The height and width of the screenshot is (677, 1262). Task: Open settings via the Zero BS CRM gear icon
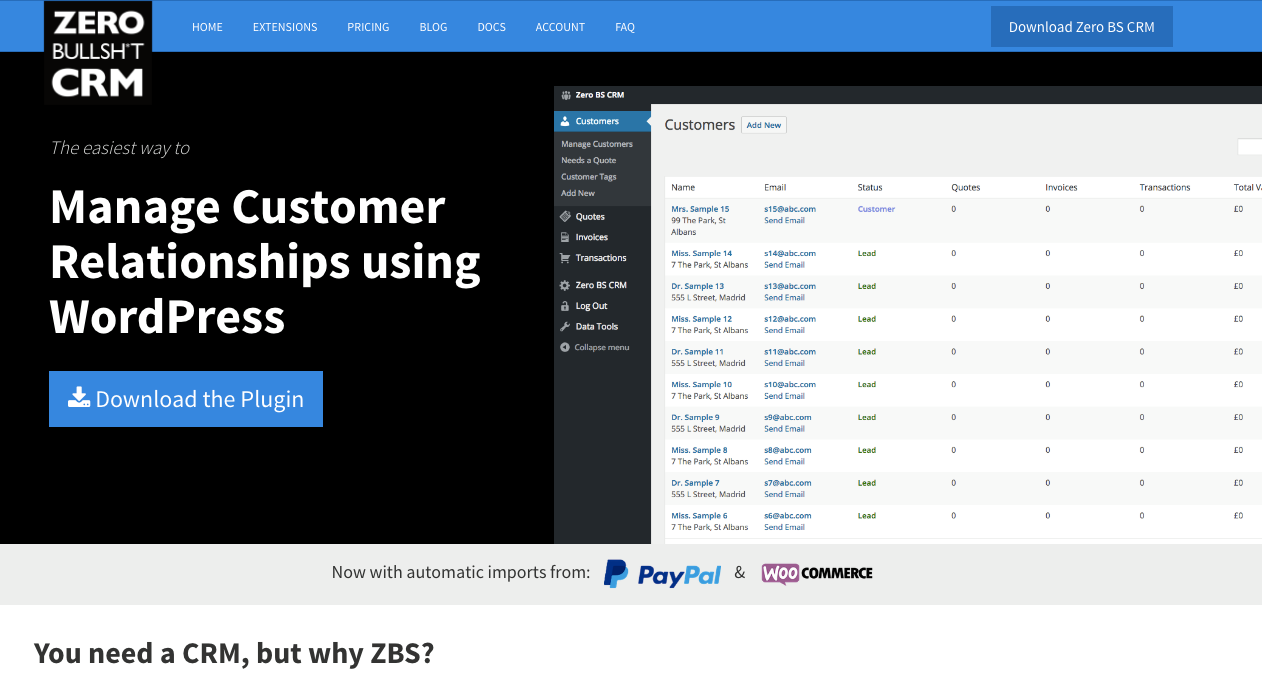point(565,284)
